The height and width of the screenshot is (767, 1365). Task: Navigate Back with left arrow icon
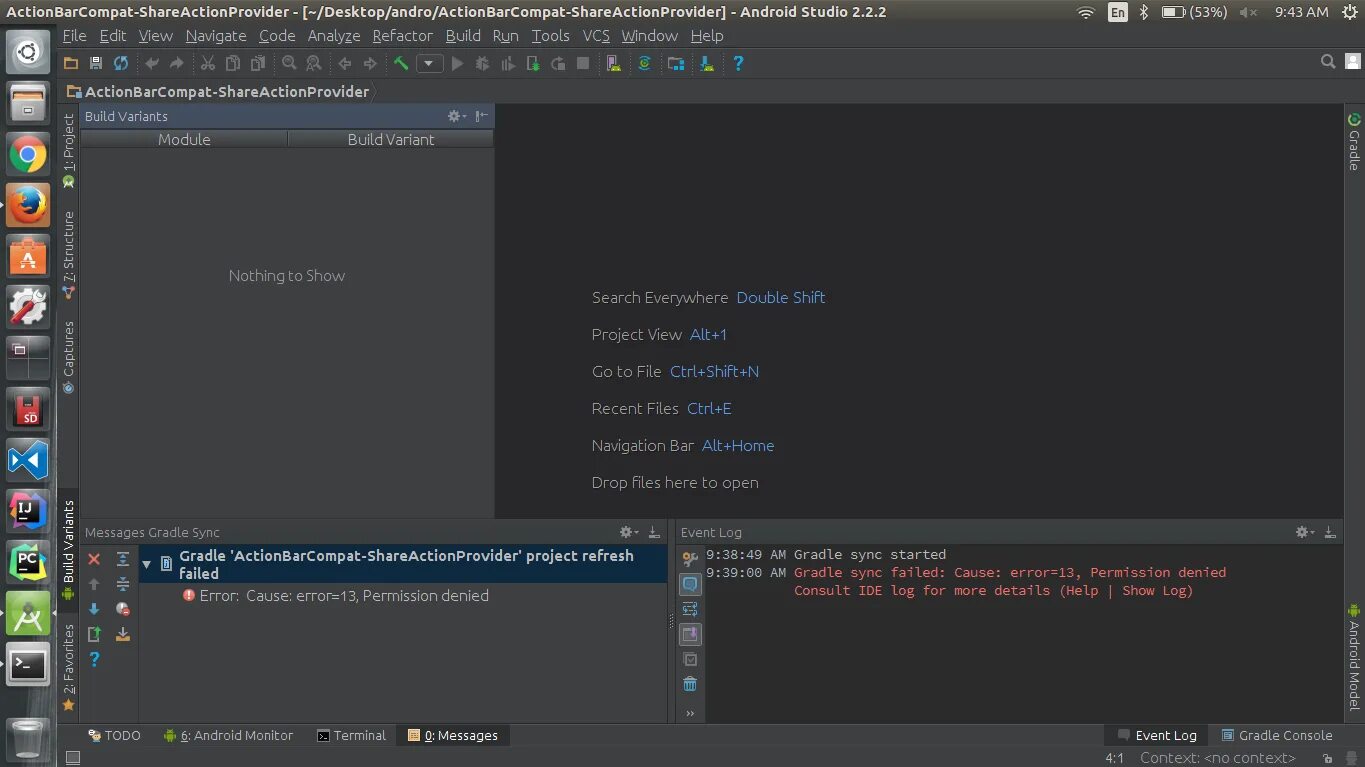345,63
